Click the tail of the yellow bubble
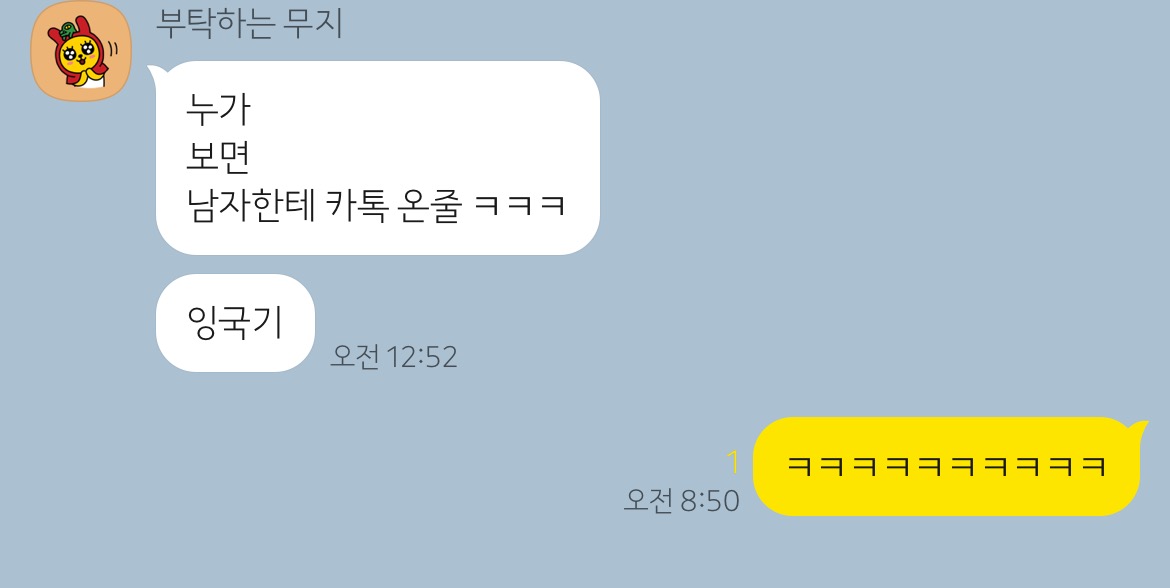 pos(1138,428)
